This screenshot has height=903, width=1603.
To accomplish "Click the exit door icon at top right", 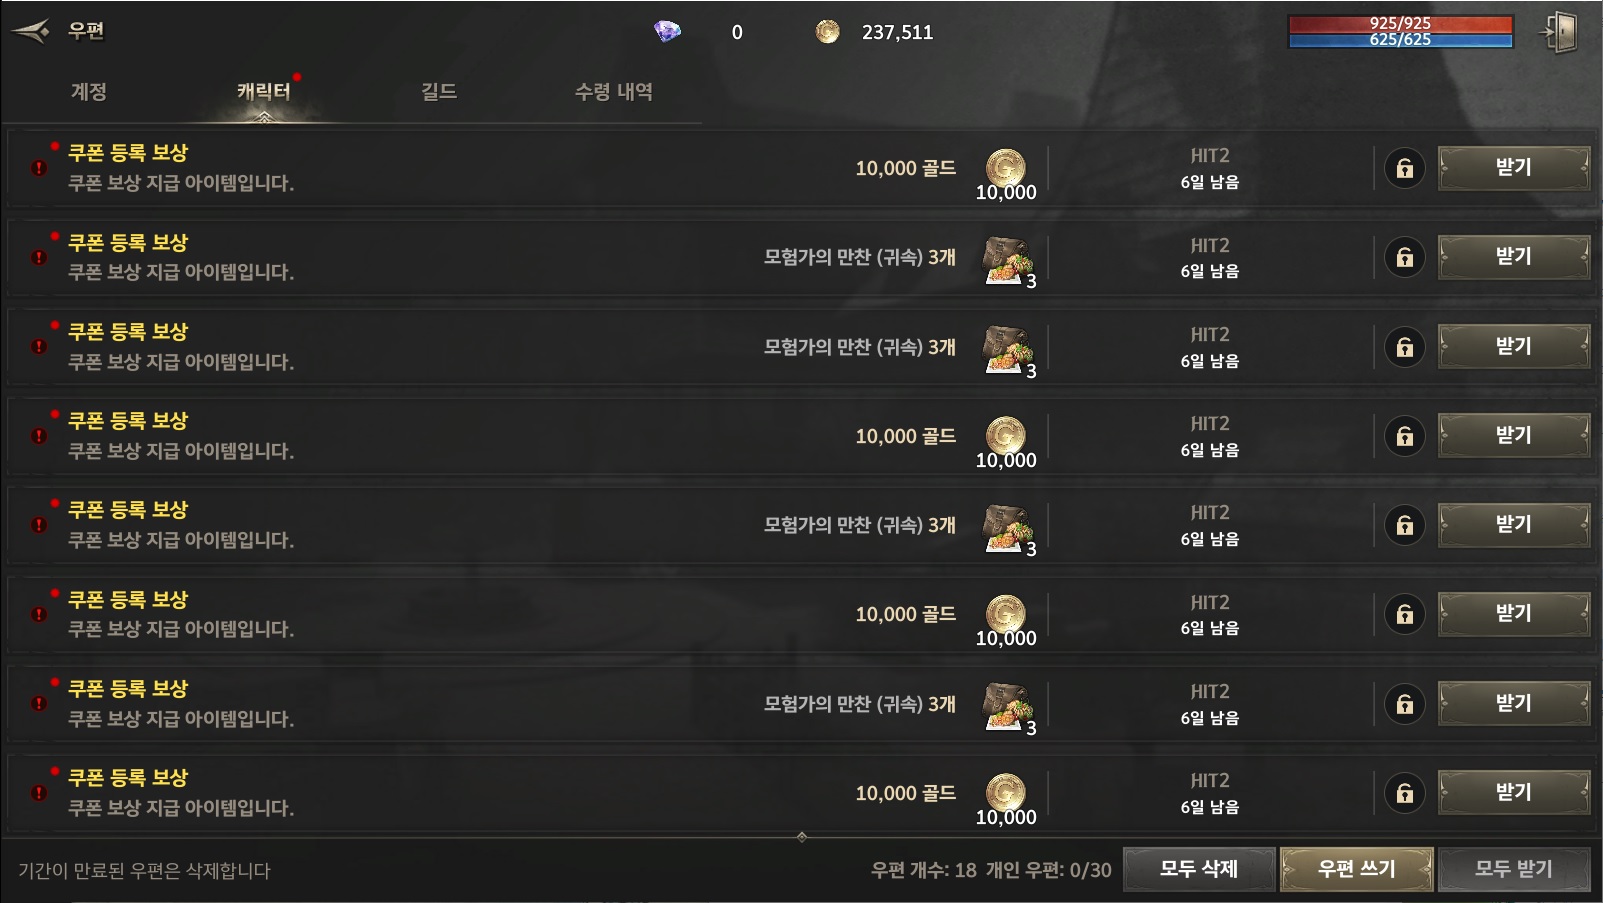I will [x=1559, y=32].
